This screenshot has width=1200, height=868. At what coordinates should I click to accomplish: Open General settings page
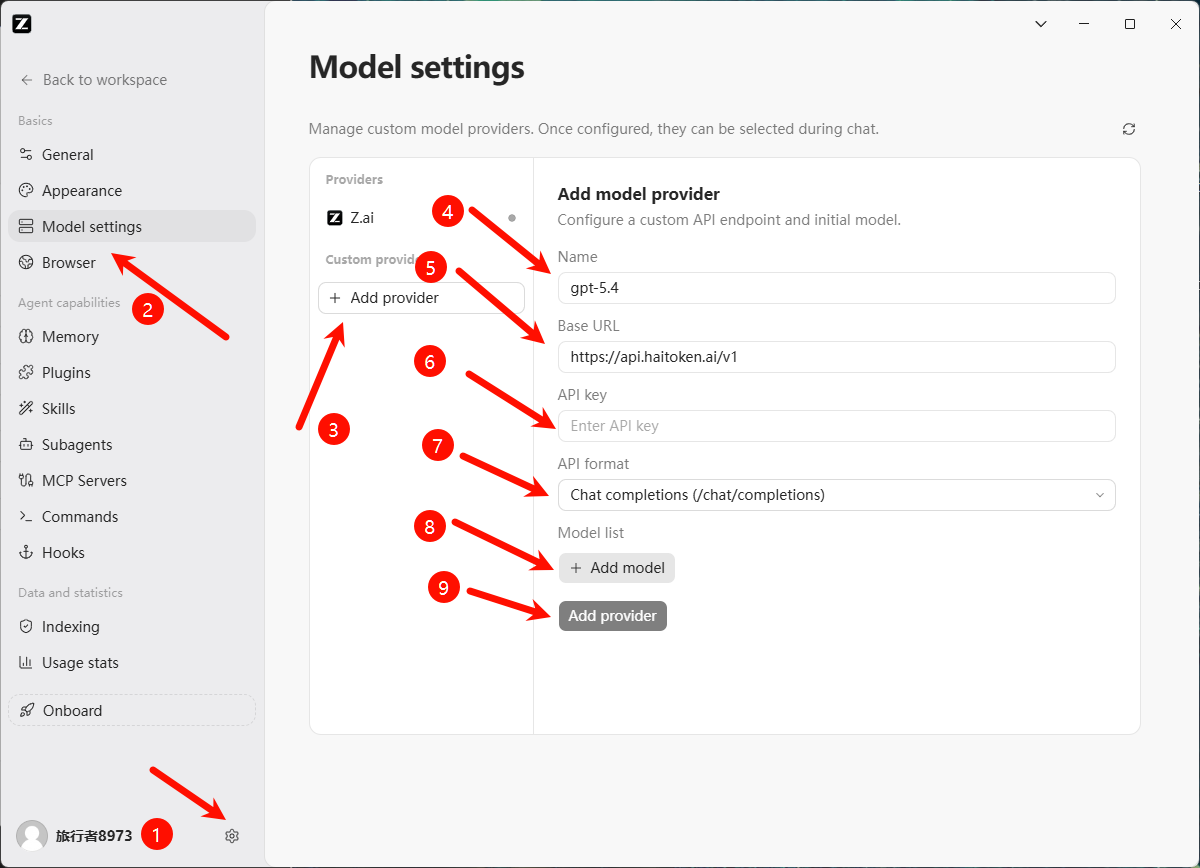132,155
